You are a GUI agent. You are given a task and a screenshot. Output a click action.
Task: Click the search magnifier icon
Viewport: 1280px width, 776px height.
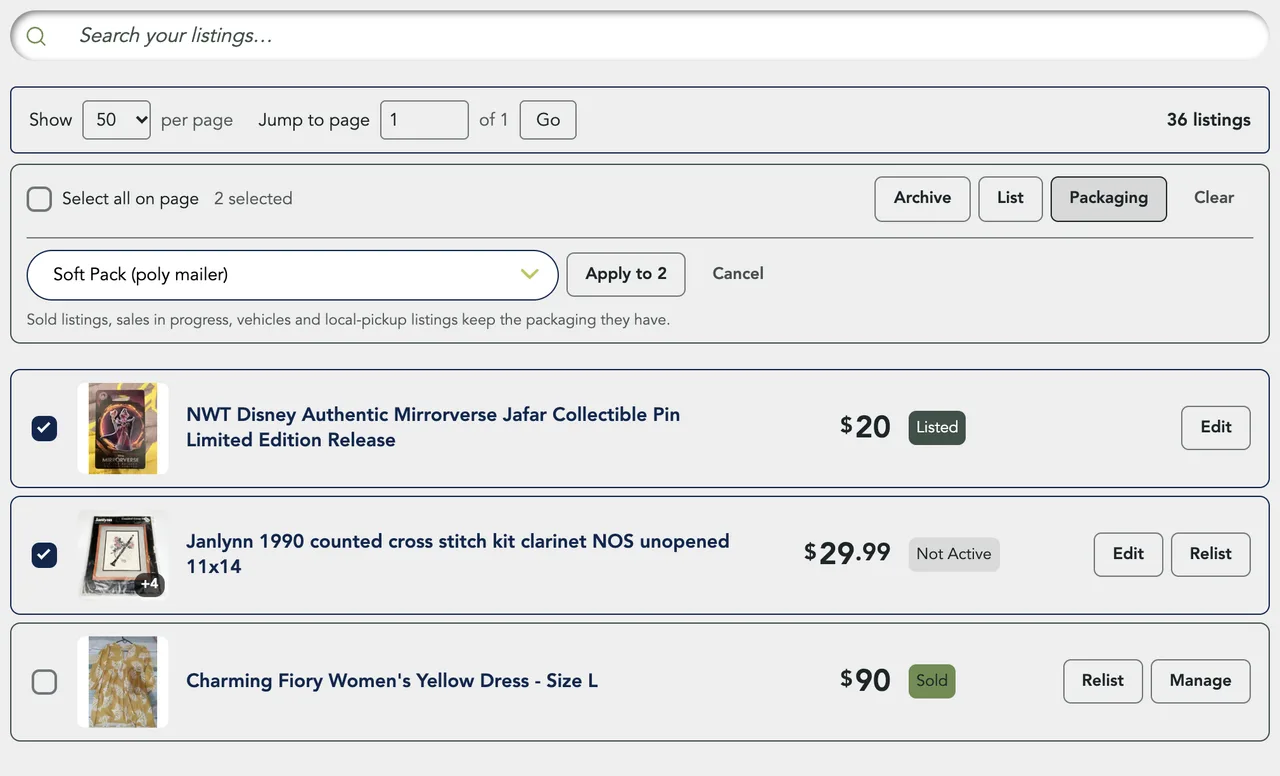click(37, 37)
